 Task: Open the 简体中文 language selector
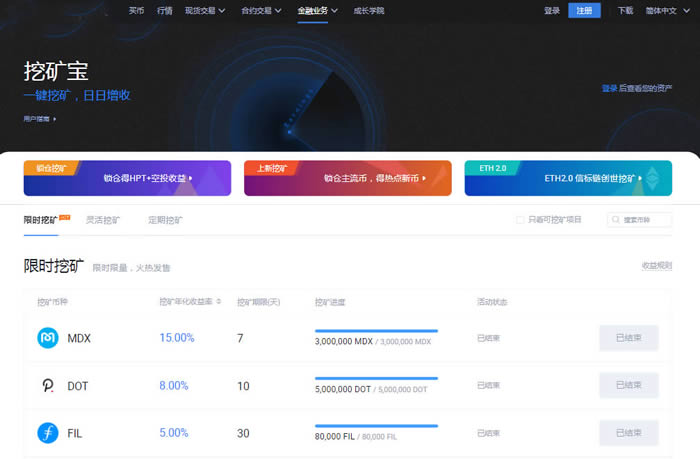664,10
